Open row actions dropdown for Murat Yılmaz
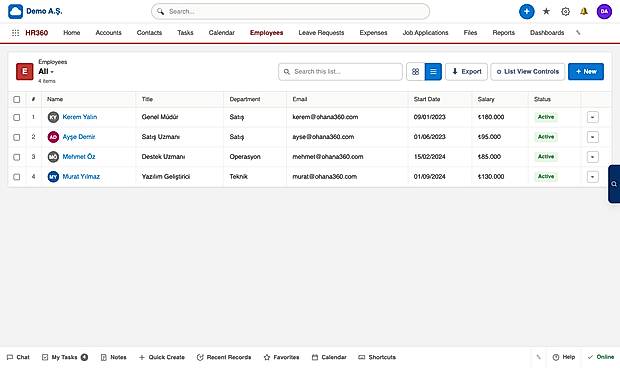The height and width of the screenshot is (368, 620). [x=592, y=176]
